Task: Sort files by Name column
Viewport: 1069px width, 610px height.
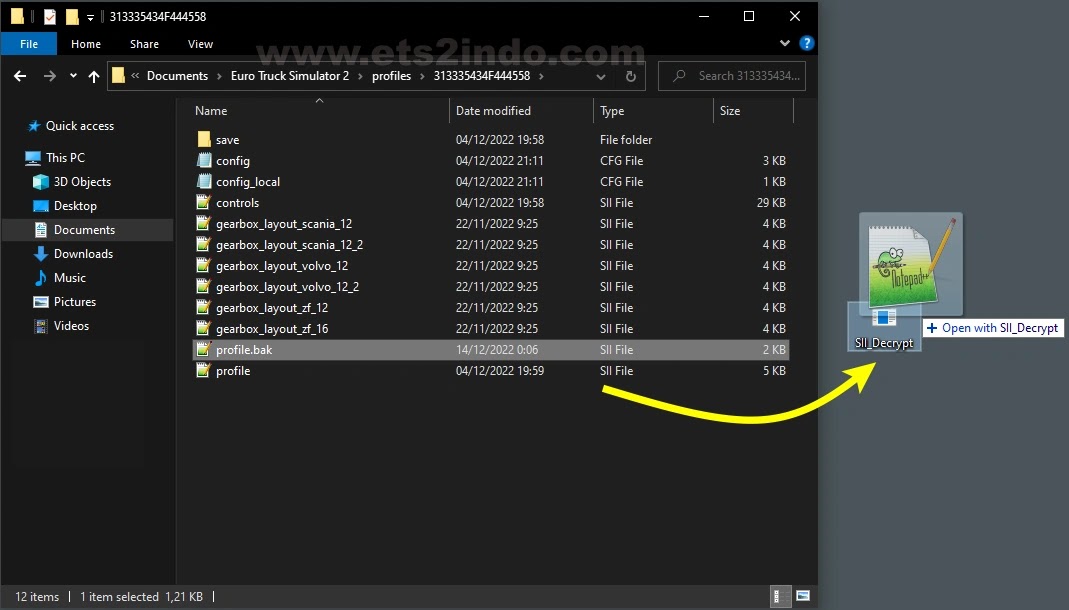Action: coord(211,110)
